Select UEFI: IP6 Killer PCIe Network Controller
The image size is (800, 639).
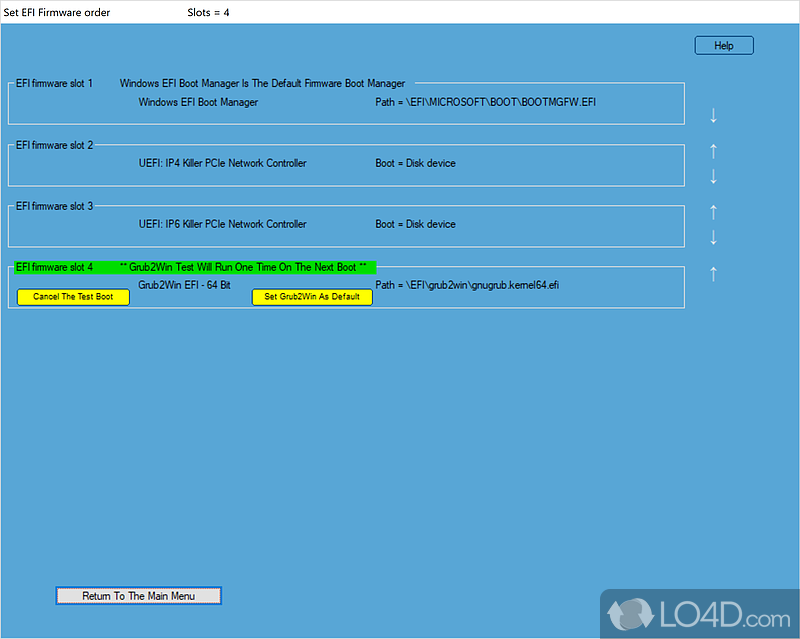pyautogui.click(x=222, y=224)
